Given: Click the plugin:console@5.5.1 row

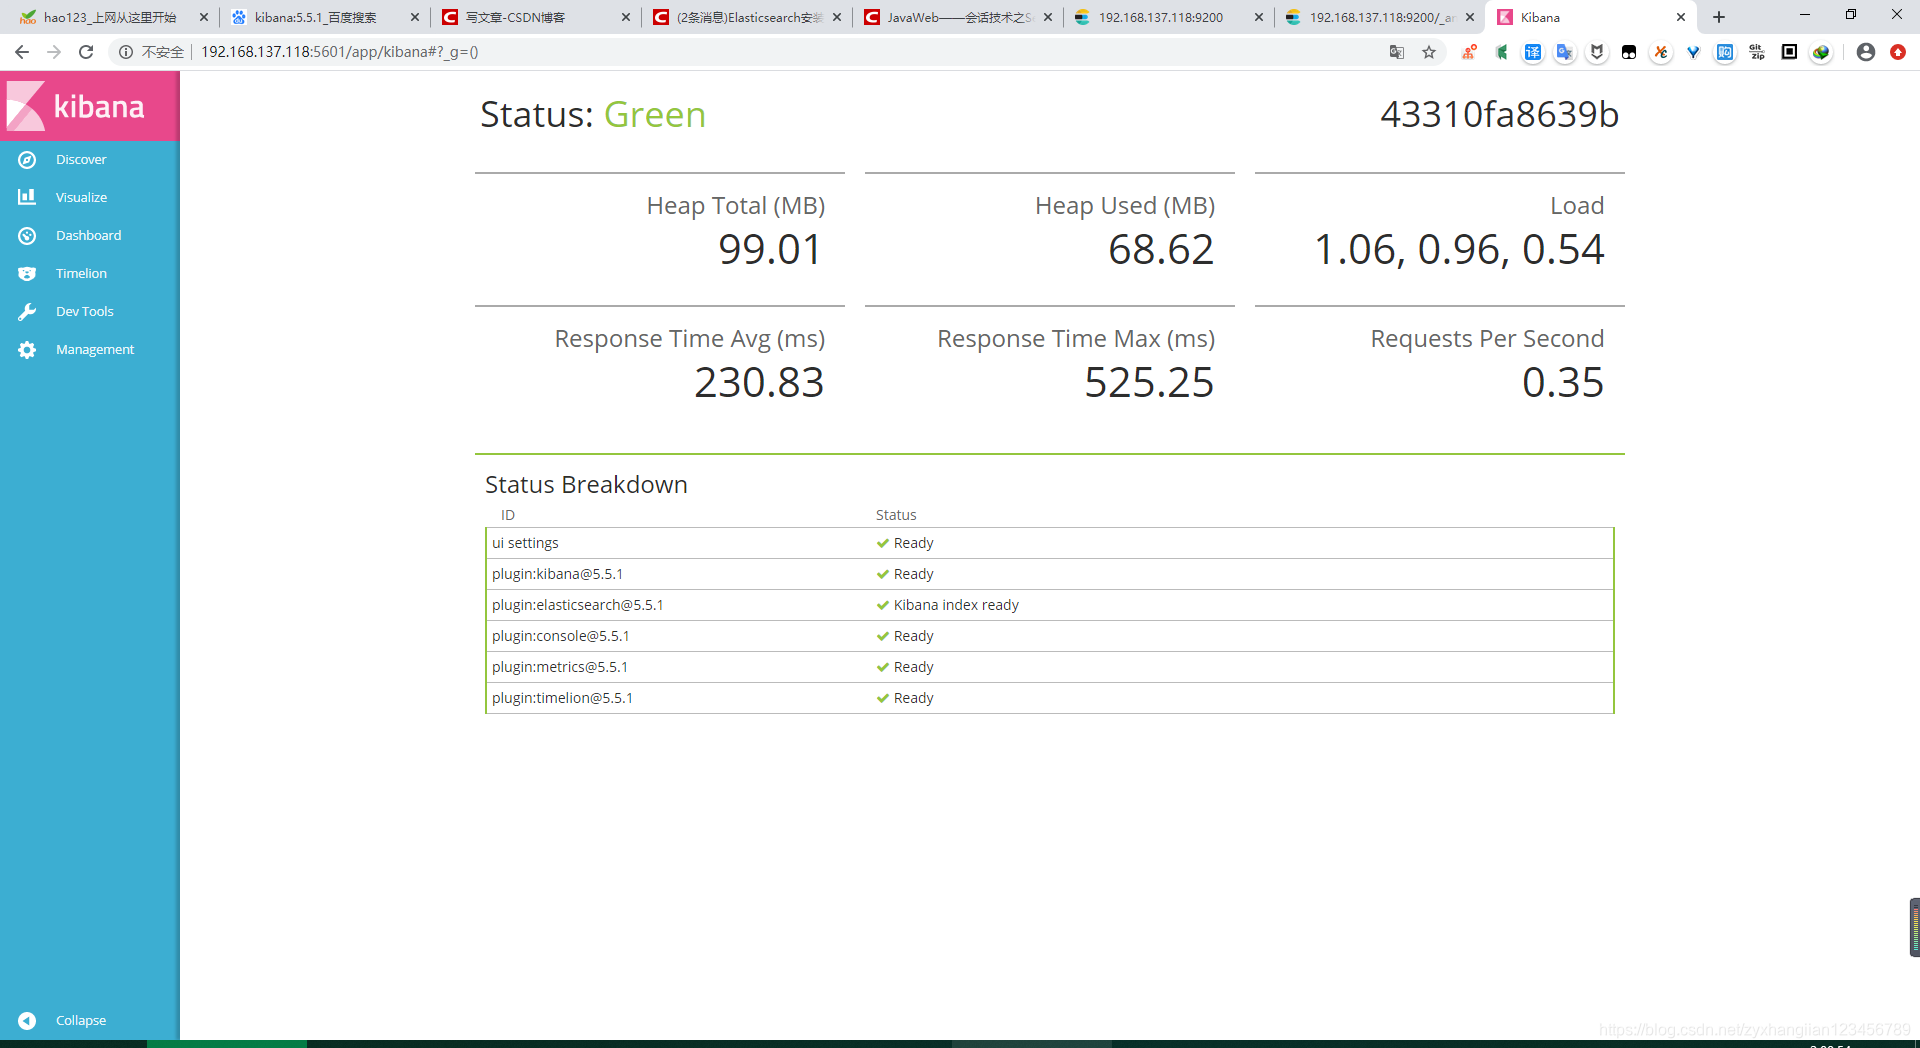Looking at the screenshot, I should coord(1050,636).
